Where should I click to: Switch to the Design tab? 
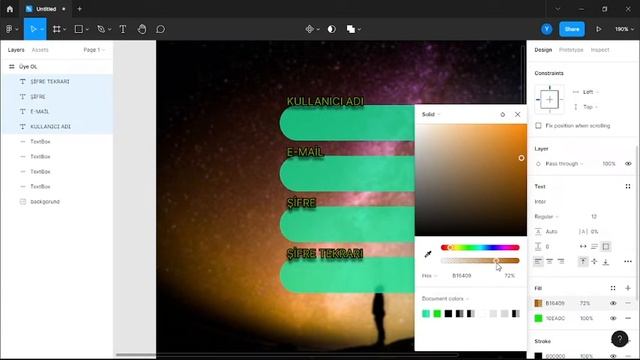543,50
